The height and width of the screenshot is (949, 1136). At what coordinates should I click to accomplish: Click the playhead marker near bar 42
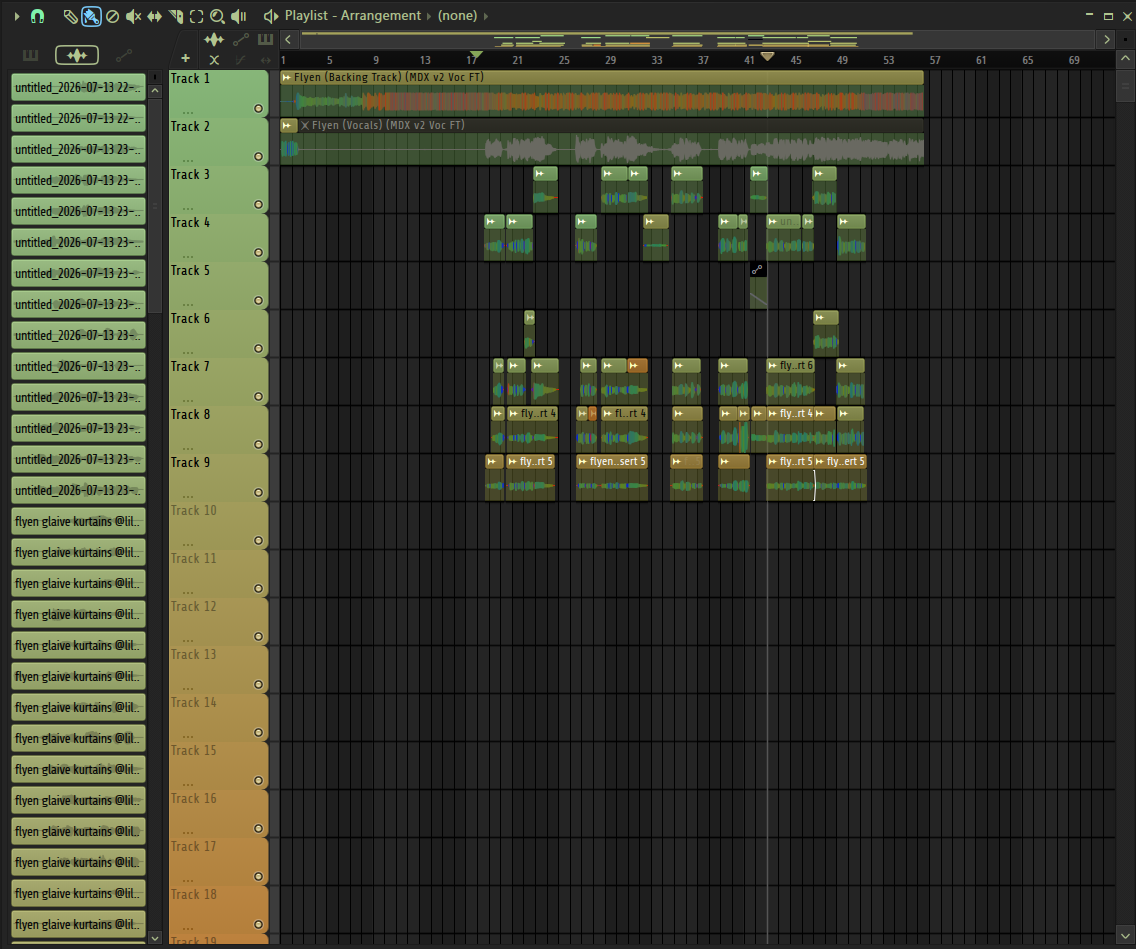[x=767, y=56]
